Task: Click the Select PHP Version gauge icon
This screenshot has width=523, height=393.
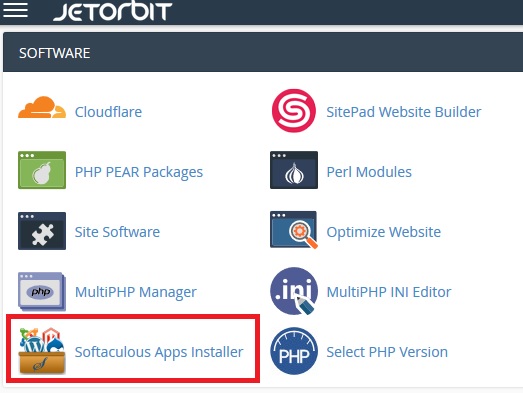Action: click(294, 351)
